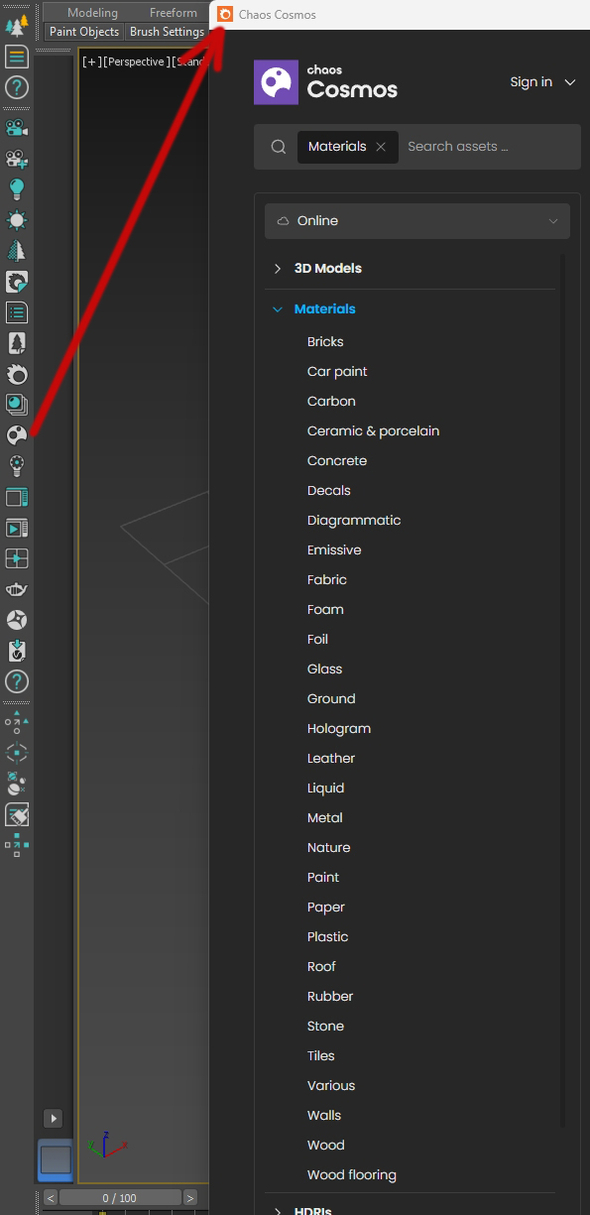This screenshot has height=1215, width=590.
Task: Click the aperture sphere icon
Action: point(17,620)
